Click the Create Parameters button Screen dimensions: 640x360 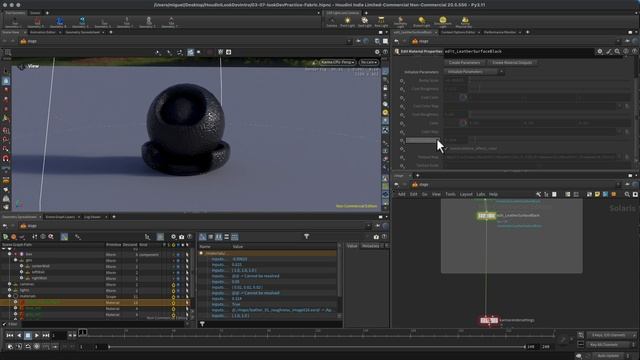pyautogui.click(x=464, y=63)
